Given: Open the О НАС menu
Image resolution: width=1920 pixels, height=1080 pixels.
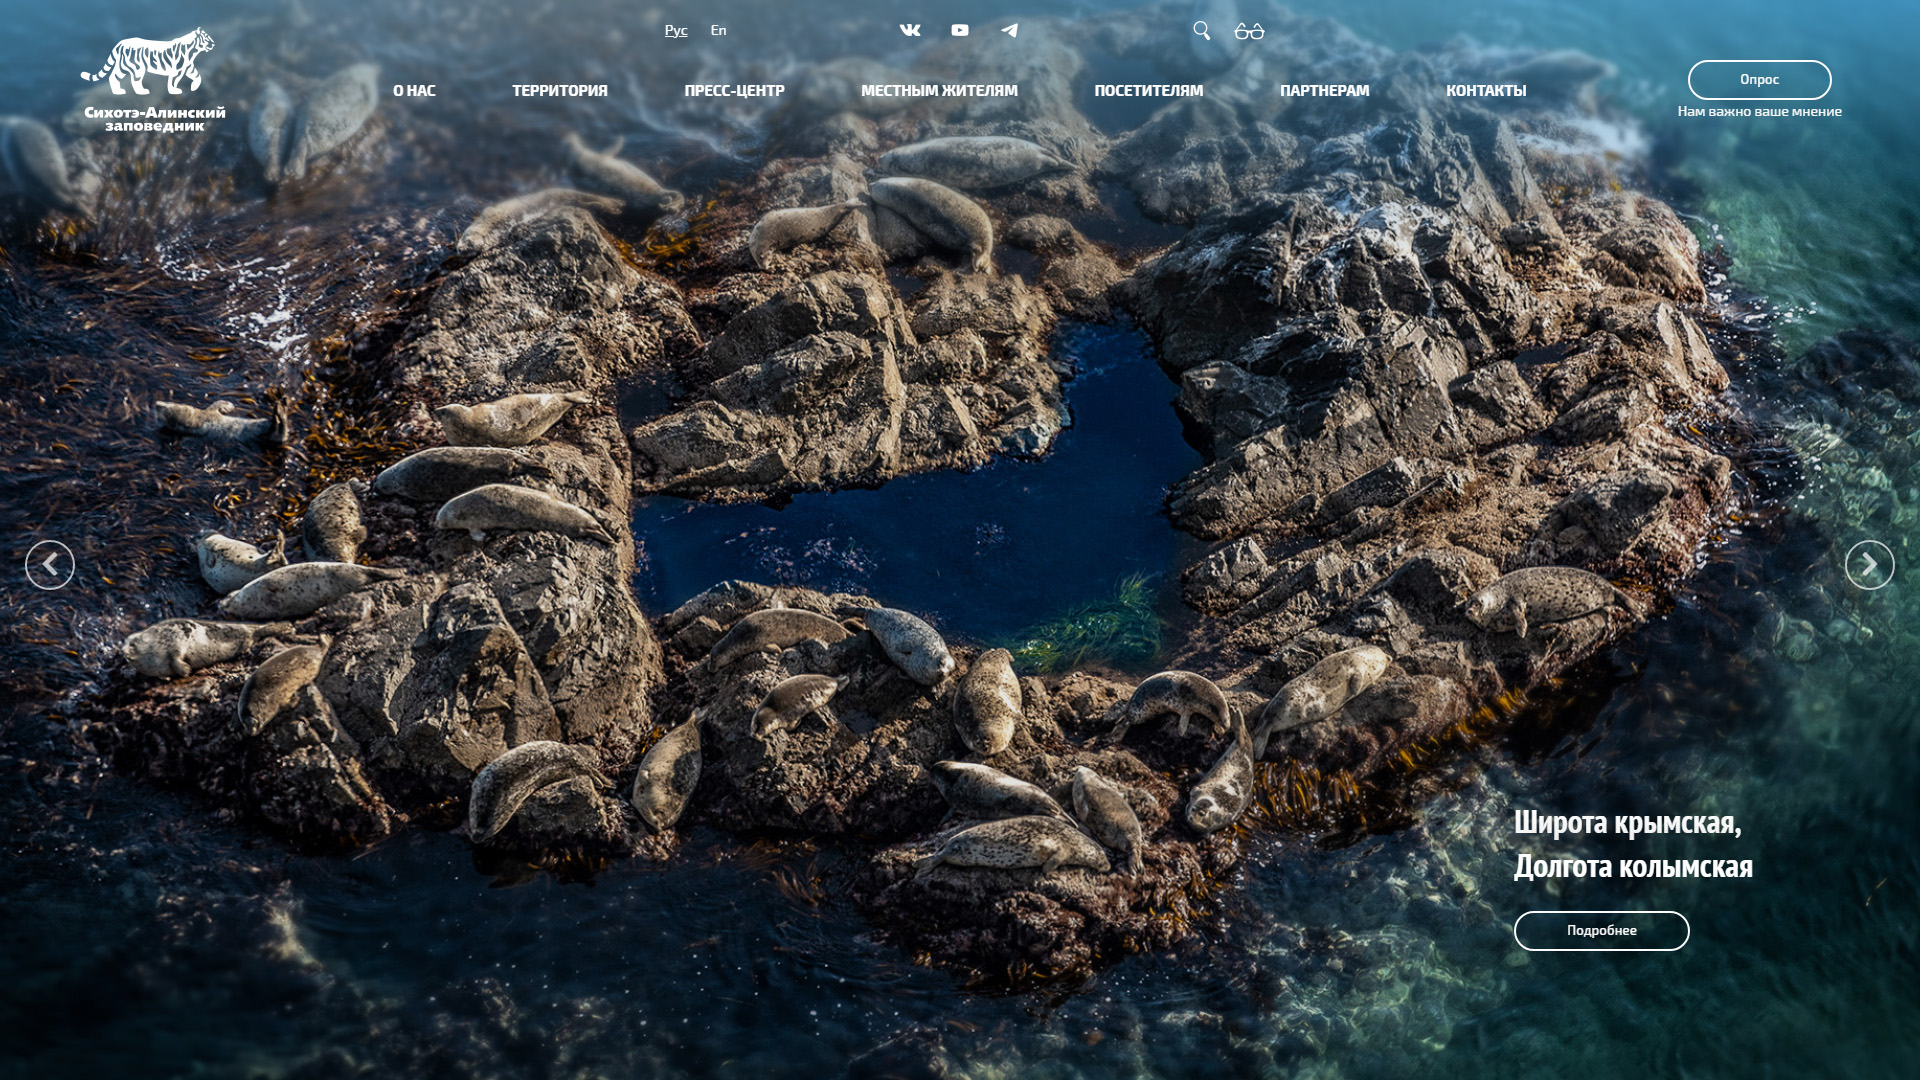Looking at the screenshot, I should [414, 91].
